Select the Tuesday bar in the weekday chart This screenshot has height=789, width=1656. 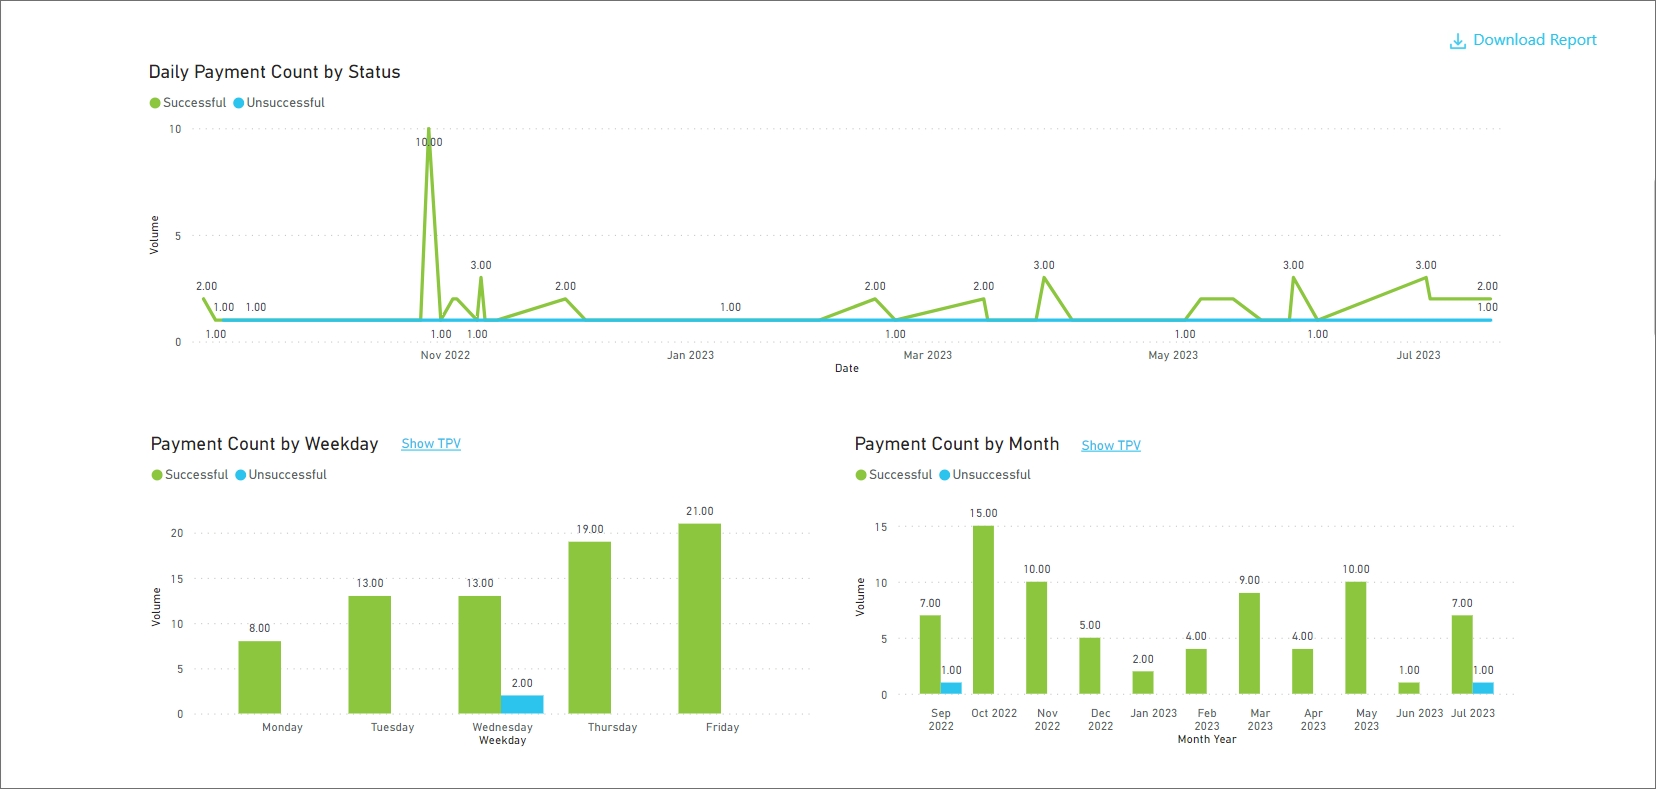pyautogui.click(x=369, y=654)
